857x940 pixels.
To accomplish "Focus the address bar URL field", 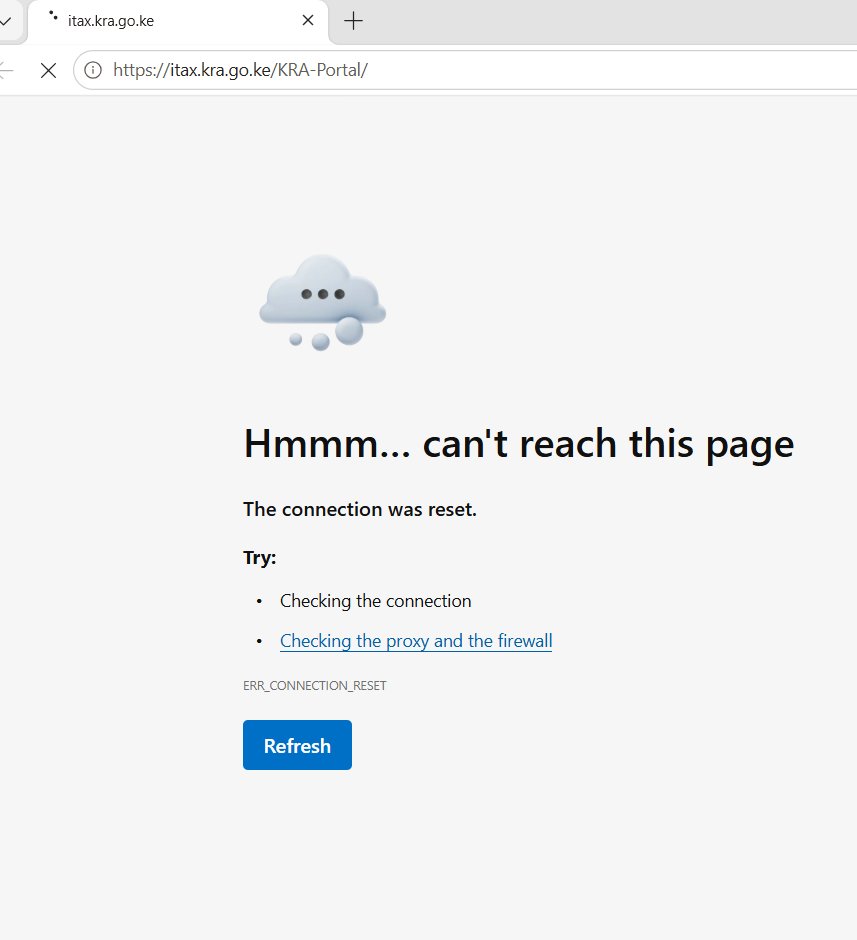I will (x=467, y=70).
